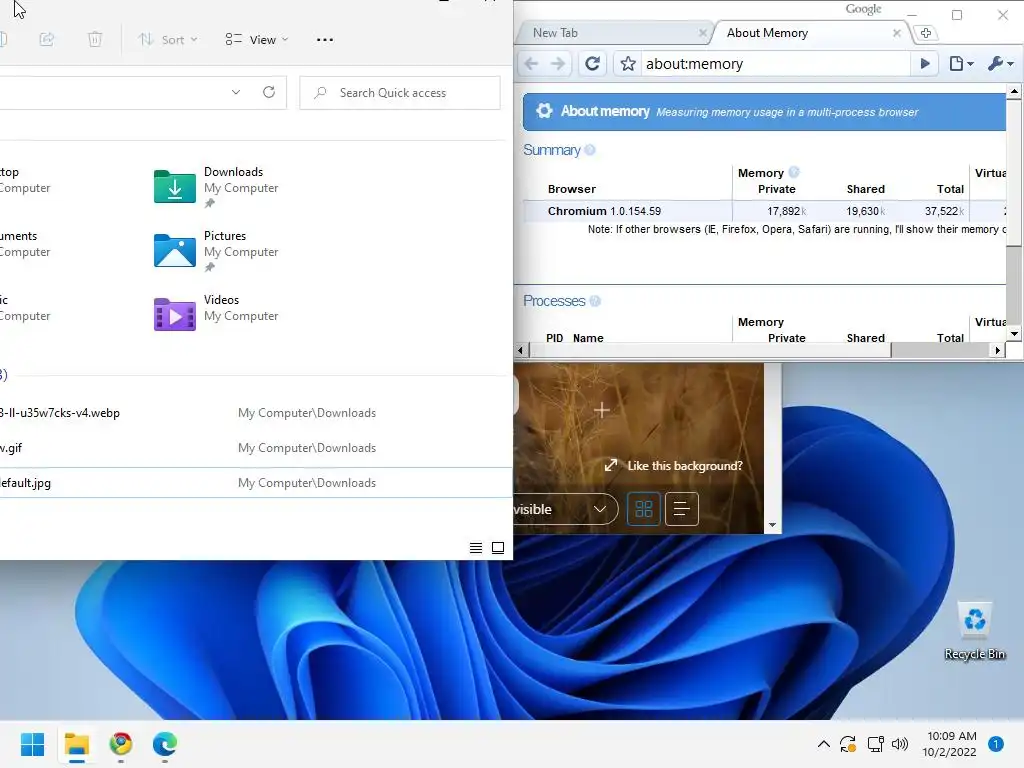The height and width of the screenshot is (768, 1024).
Task: Click the Summary help question icon
Action: pyautogui.click(x=590, y=150)
